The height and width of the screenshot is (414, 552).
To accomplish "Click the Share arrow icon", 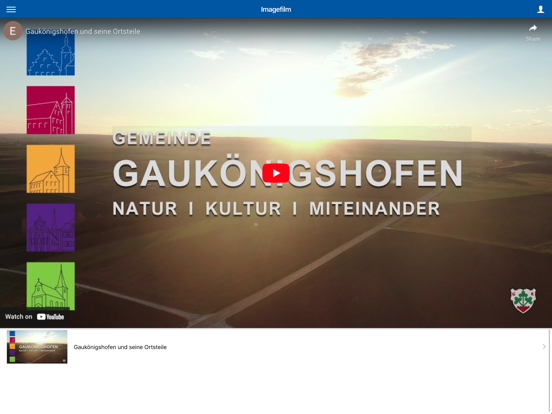I will [x=533, y=28].
